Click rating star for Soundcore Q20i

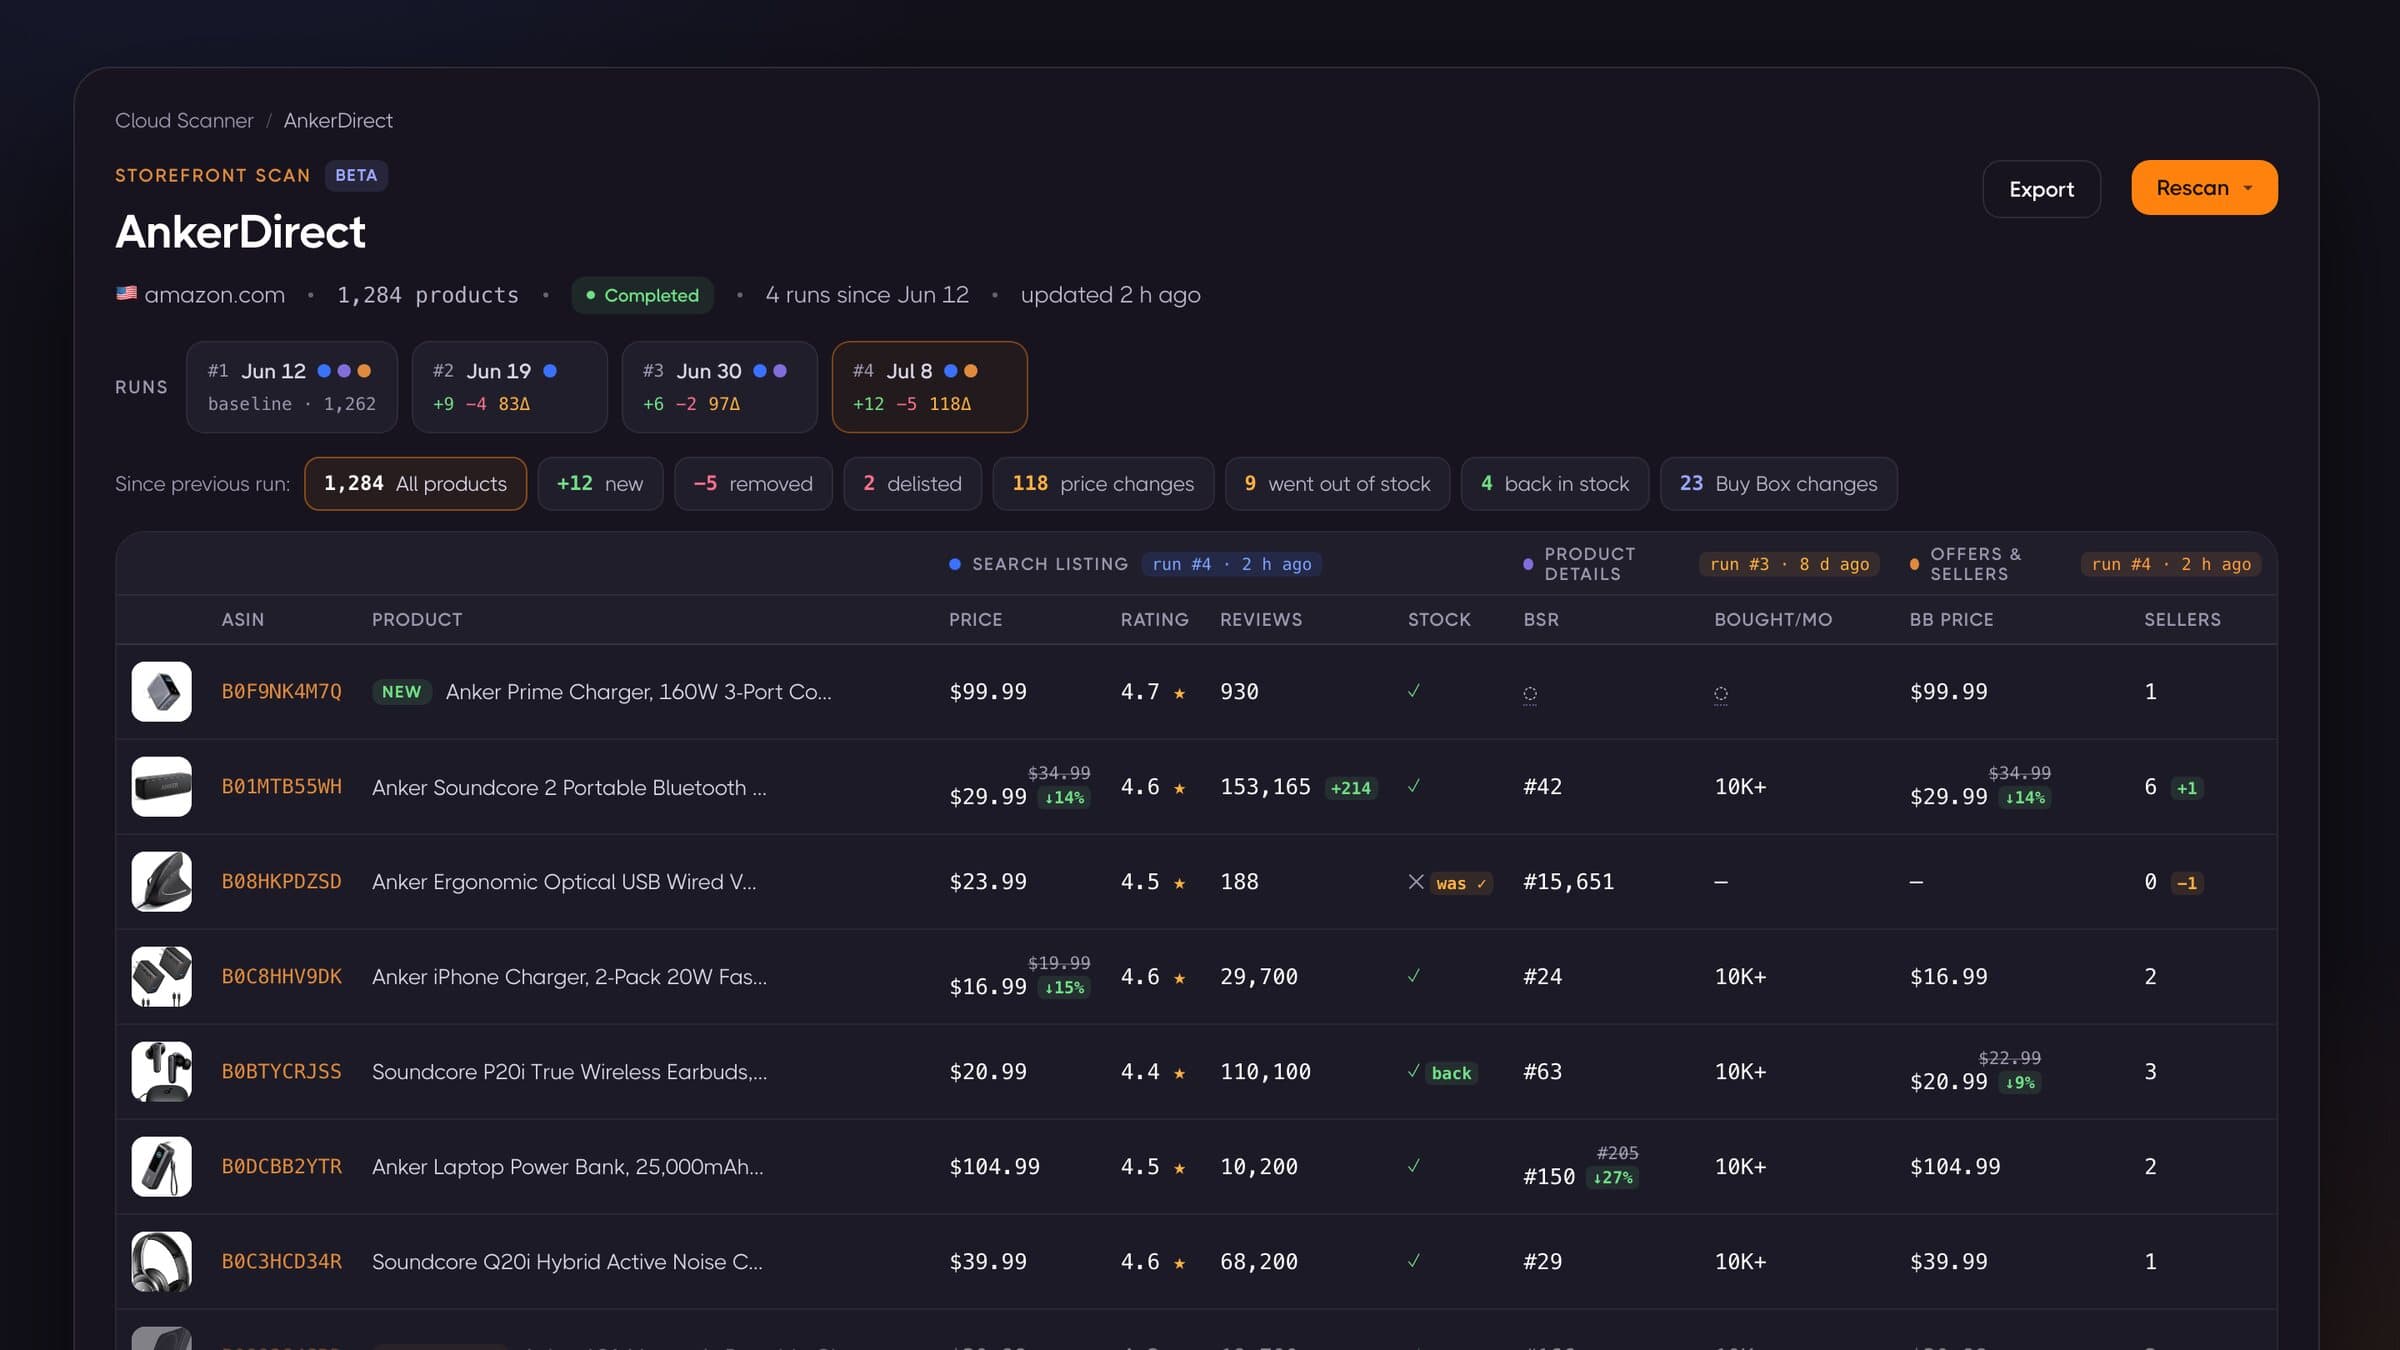coord(1179,1263)
